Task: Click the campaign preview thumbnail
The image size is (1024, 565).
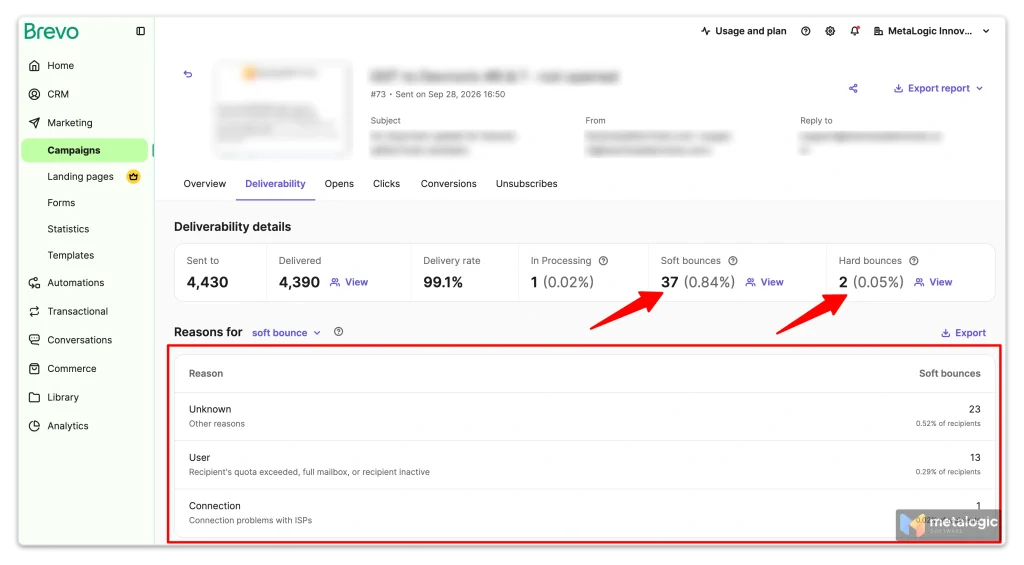Action: pyautogui.click(x=282, y=110)
